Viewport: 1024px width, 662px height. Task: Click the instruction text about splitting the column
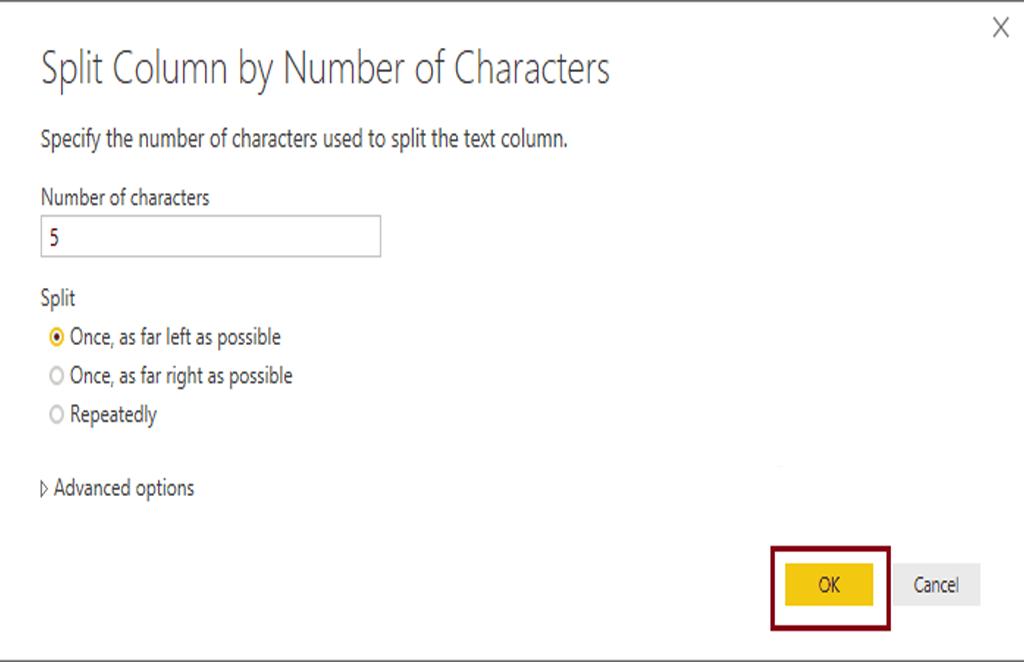point(304,139)
